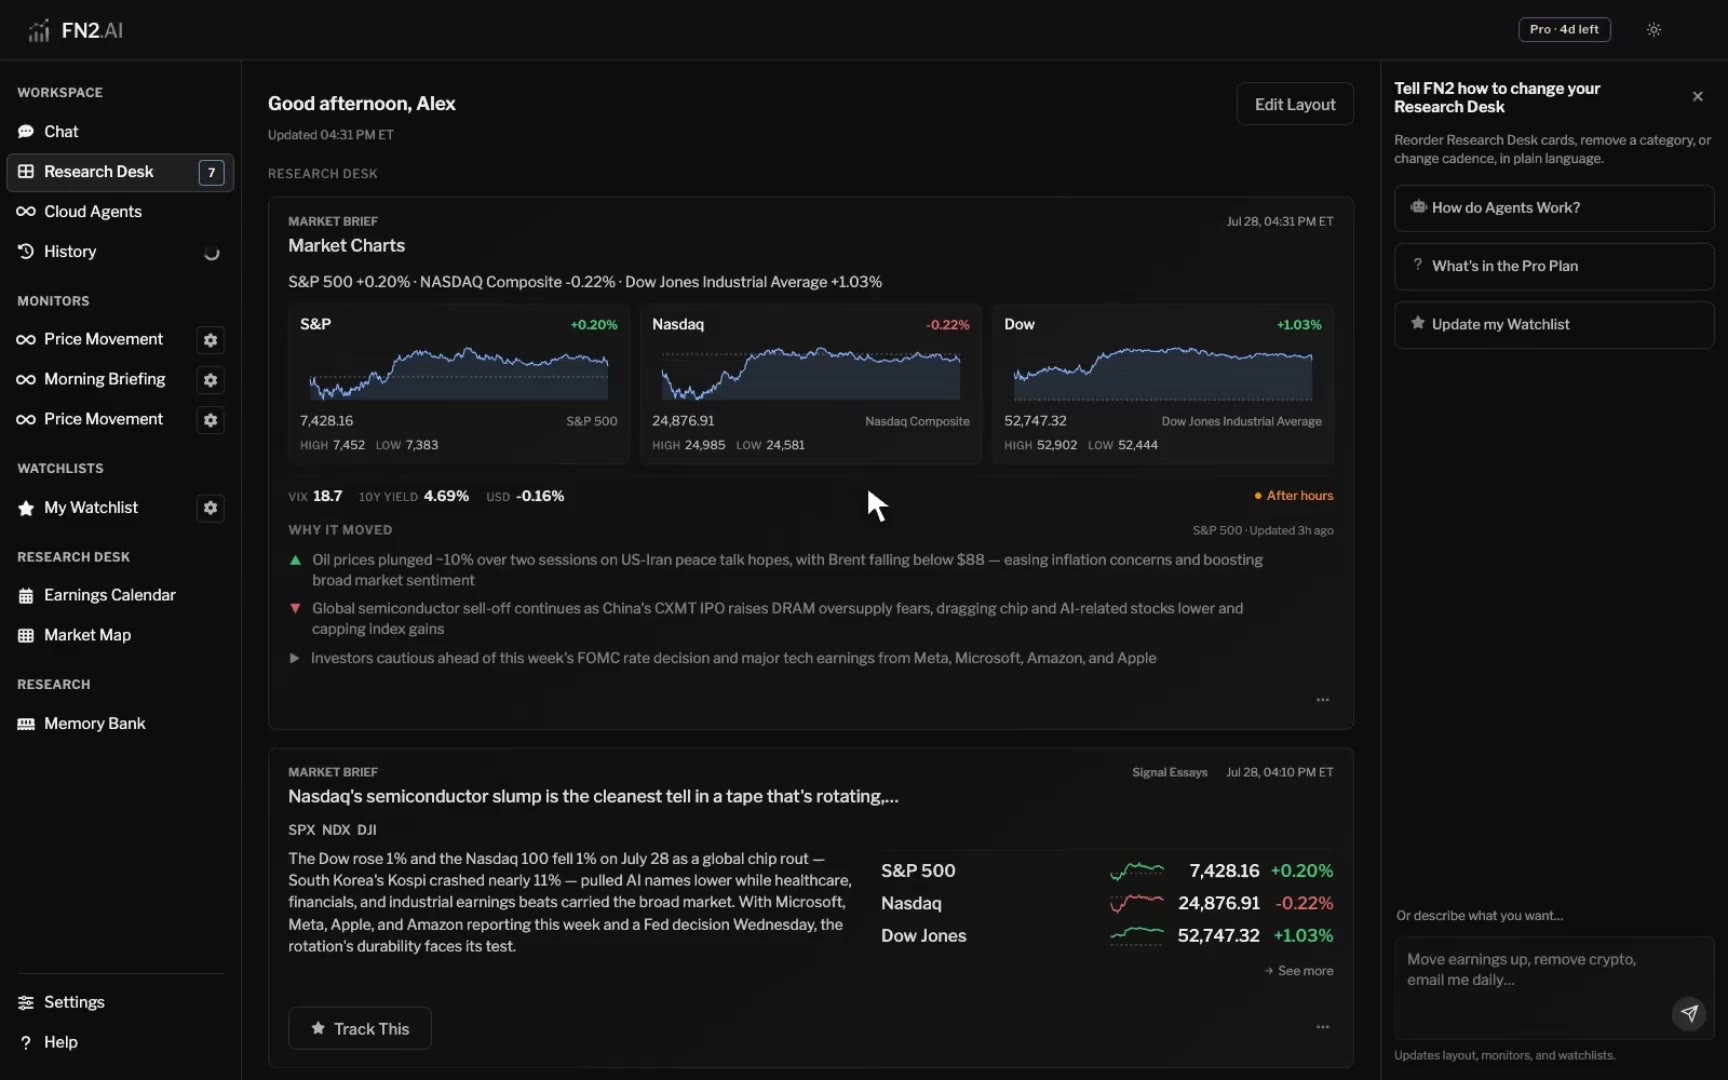
Task: Select the Nasdaq mini chart card
Action: click(x=811, y=384)
